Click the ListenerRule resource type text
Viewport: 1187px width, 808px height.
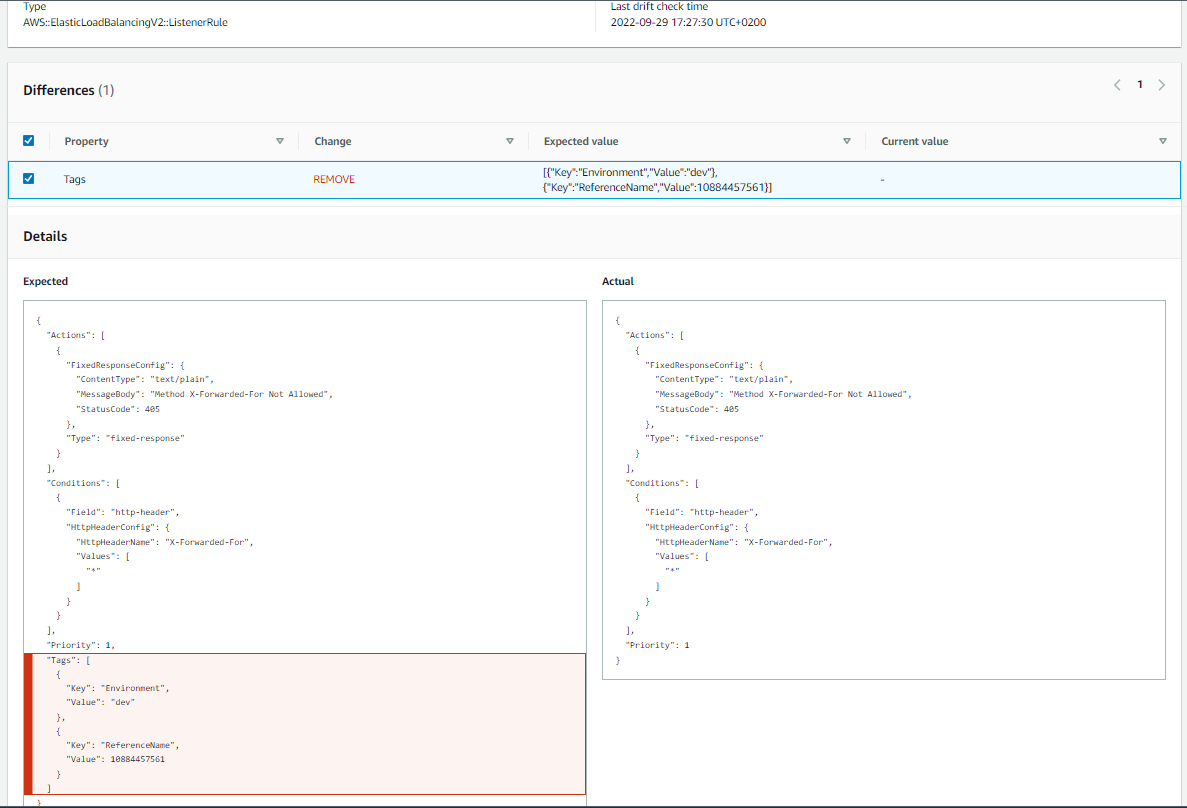point(125,21)
